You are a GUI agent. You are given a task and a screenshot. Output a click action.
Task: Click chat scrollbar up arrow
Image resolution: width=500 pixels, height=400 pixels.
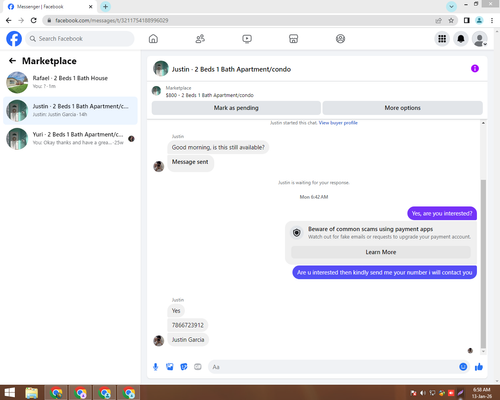click(x=483, y=123)
